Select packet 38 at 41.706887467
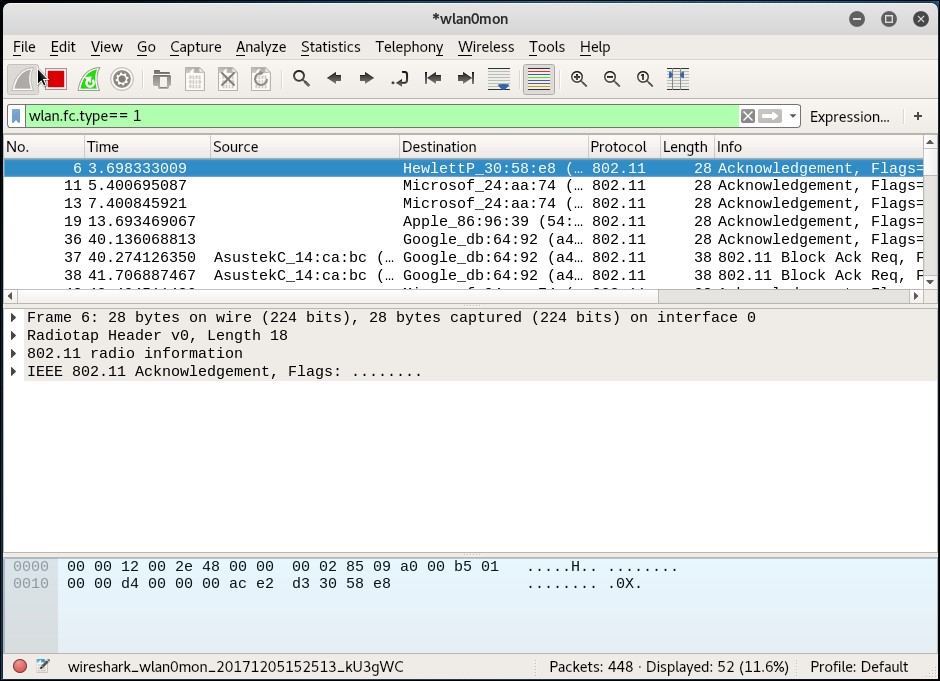 coord(463,276)
